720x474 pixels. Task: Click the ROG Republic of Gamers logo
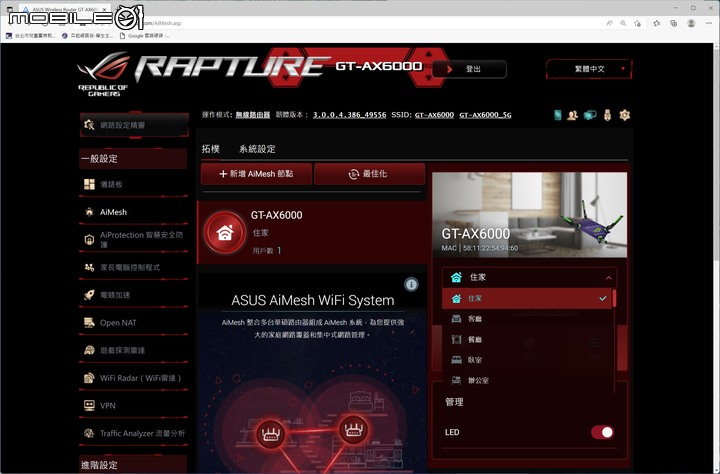[x=104, y=74]
